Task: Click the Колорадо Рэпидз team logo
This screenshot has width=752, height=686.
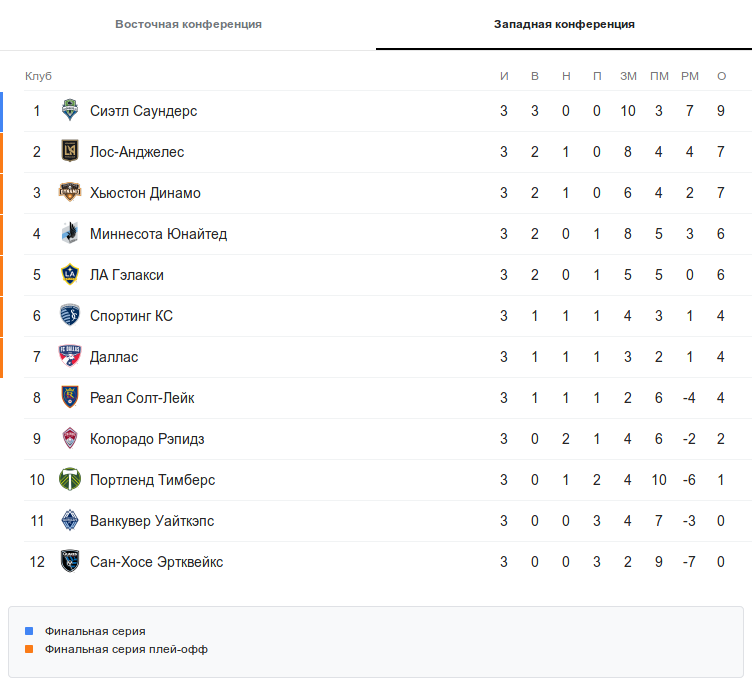Action: pyautogui.click(x=69, y=439)
